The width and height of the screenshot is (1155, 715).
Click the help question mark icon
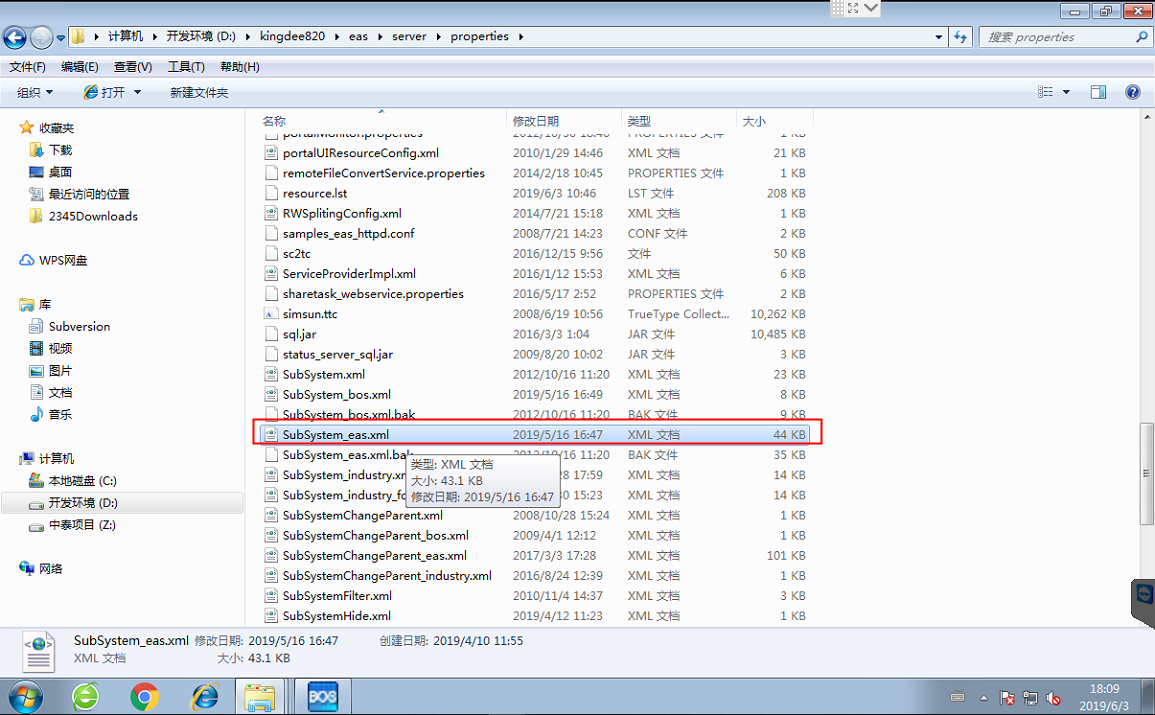tap(1133, 92)
